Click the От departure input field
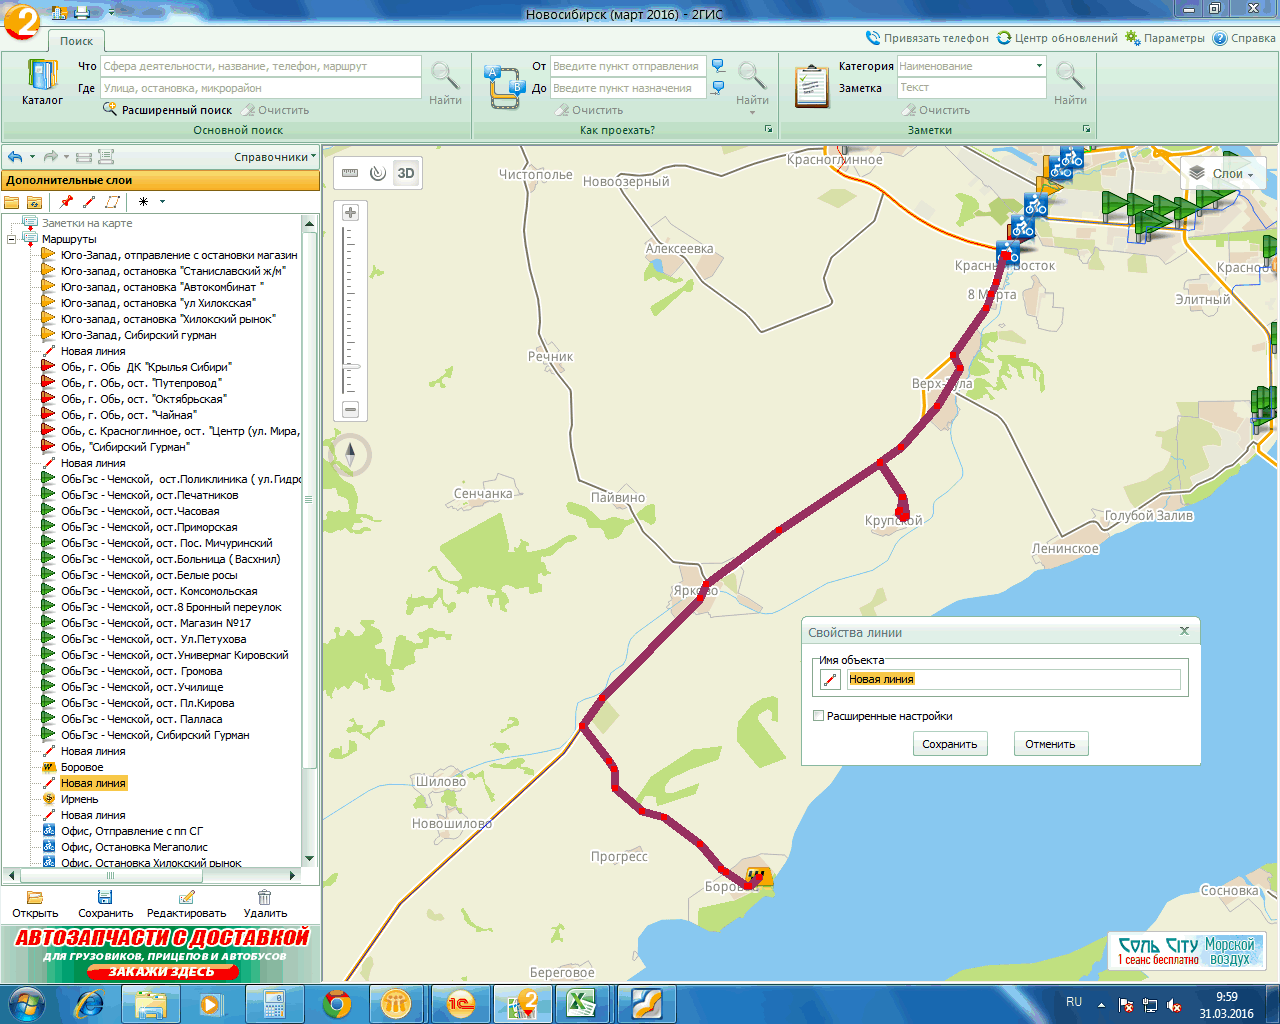This screenshot has width=1280, height=1024. [628, 66]
